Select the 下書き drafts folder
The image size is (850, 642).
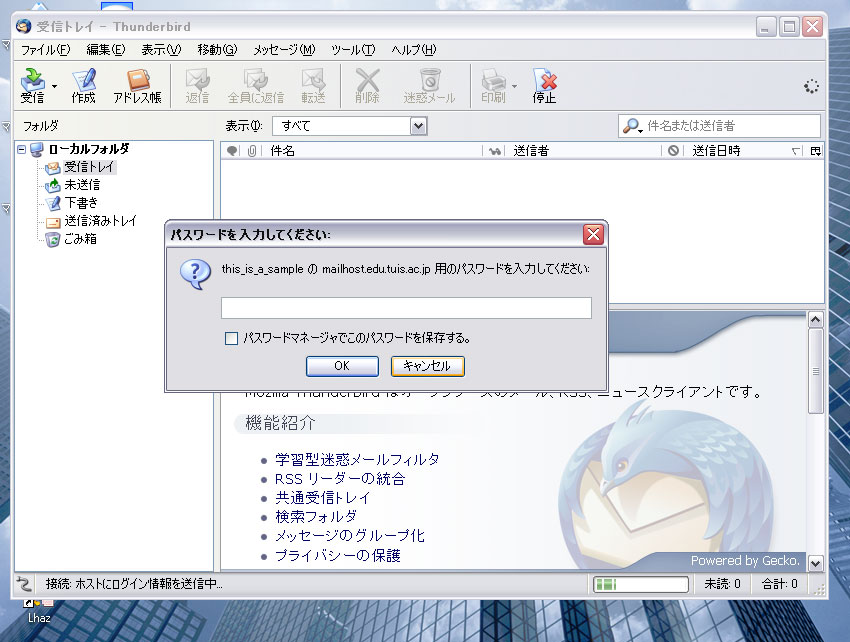81,203
